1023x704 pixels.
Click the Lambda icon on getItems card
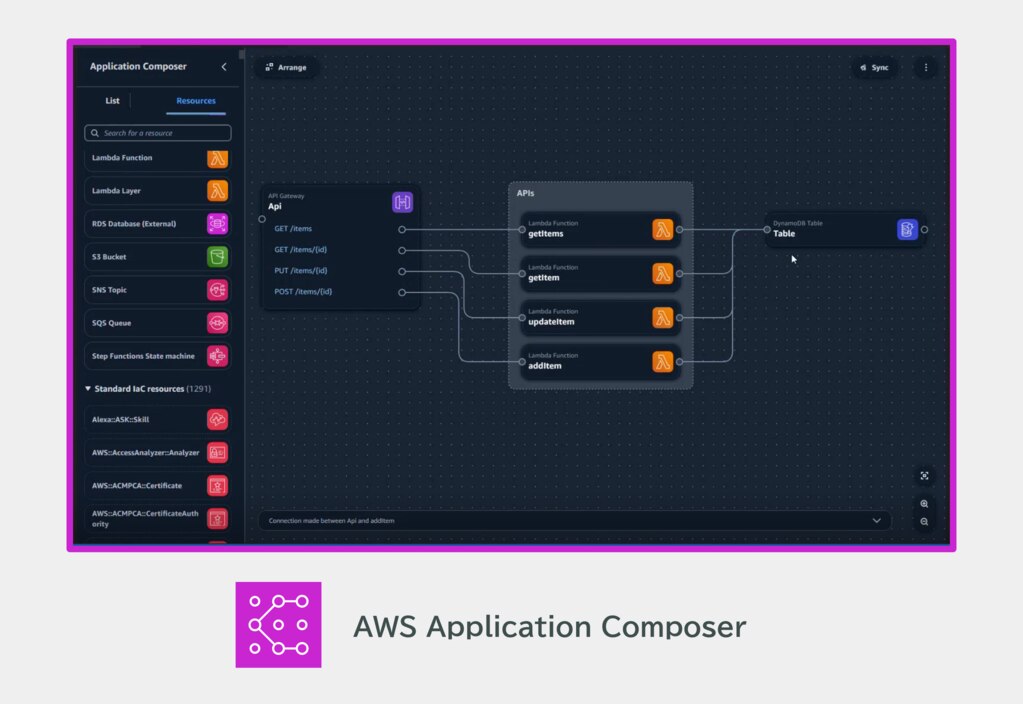click(x=662, y=230)
